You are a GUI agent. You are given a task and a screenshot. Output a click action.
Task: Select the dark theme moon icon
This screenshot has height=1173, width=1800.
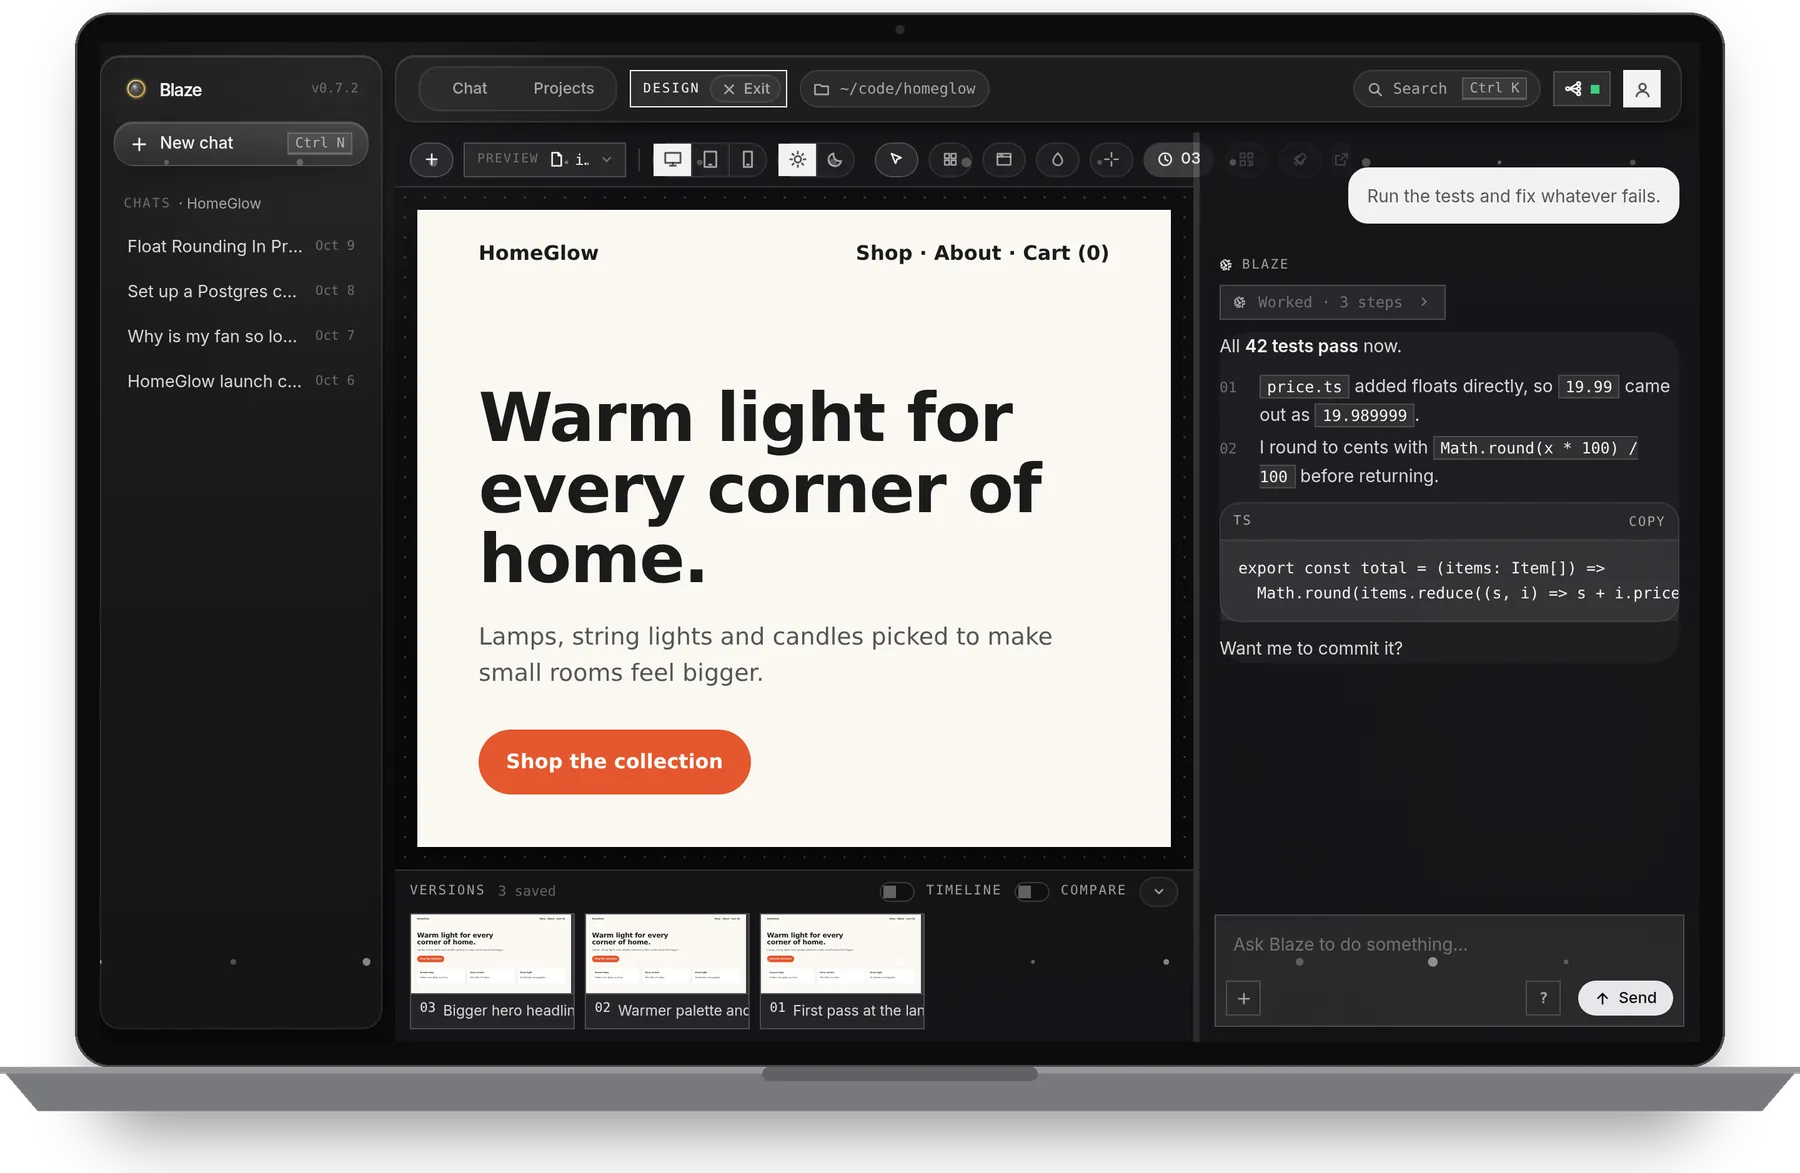[835, 160]
